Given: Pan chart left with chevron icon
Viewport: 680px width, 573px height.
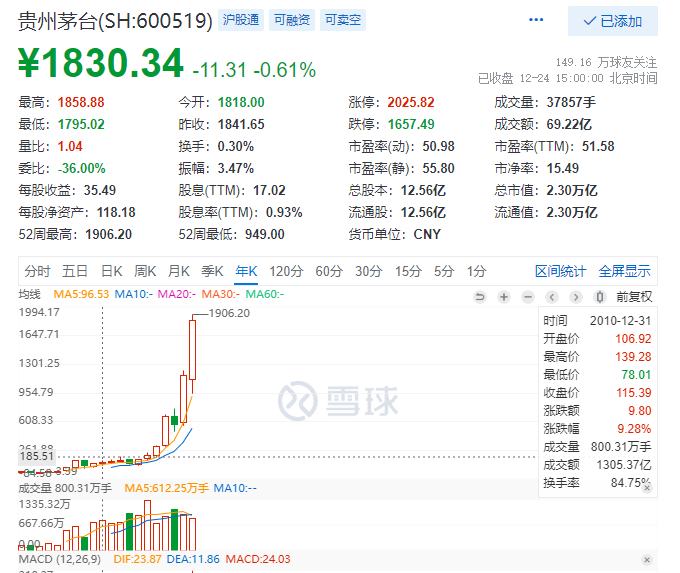Looking at the screenshot, I should point(552,297).
